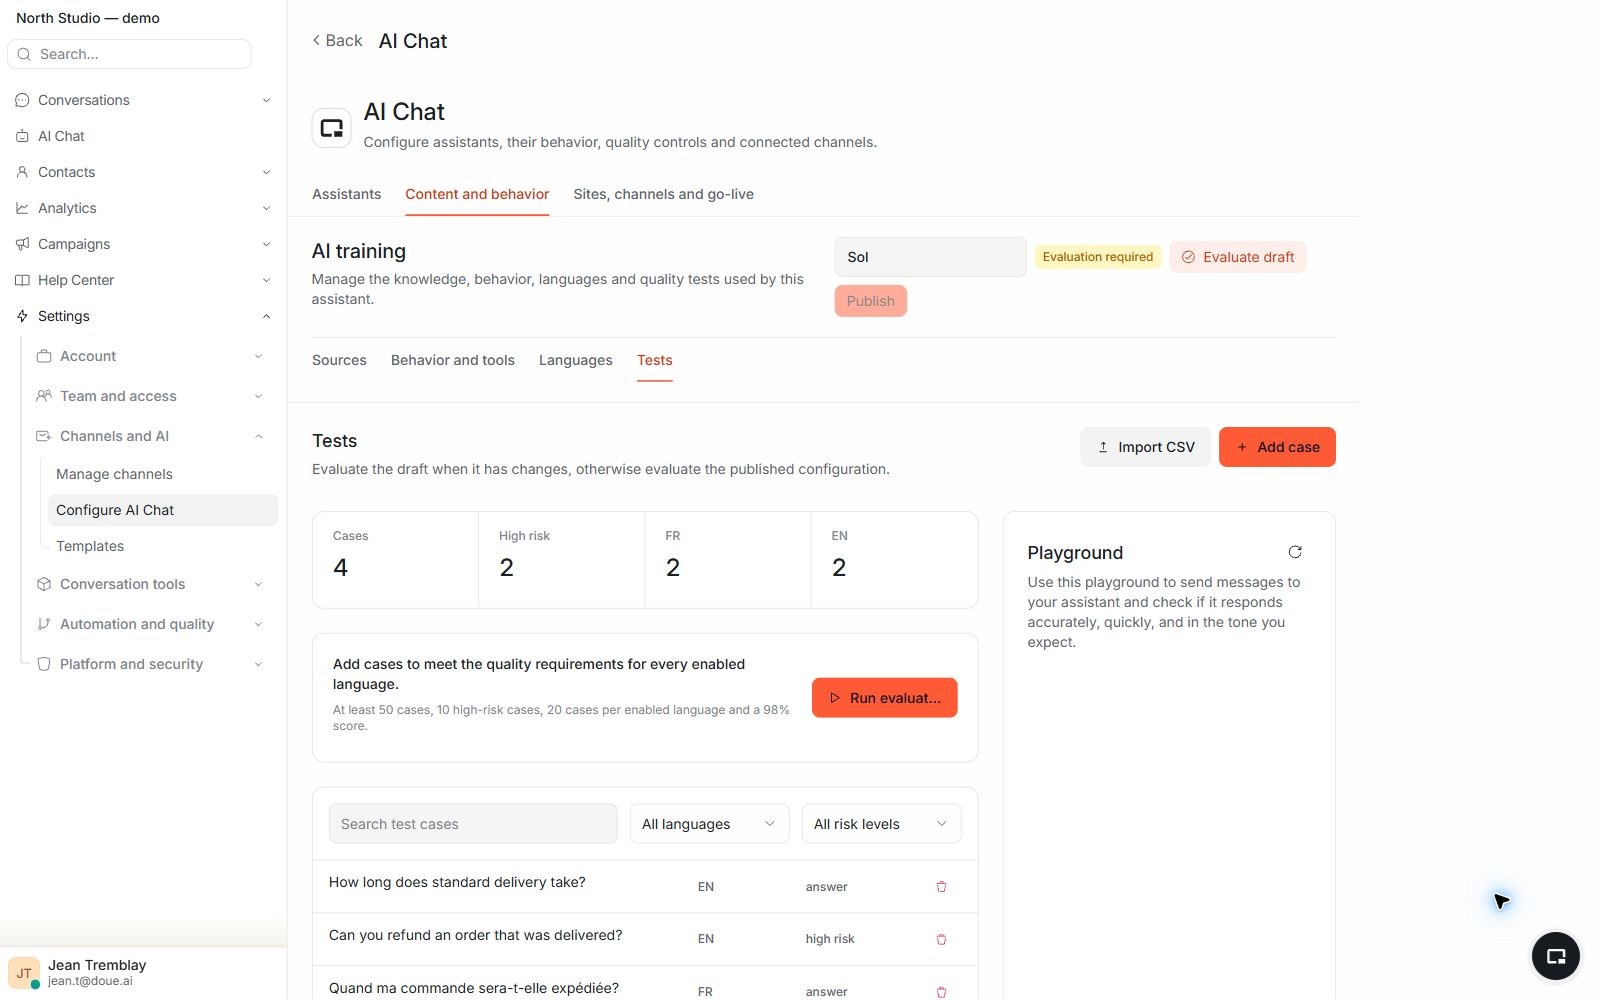Click the Help Center book icon
Image resolution: width=1600 pixels, height=1000 pixels.
(x=22, y=280)
